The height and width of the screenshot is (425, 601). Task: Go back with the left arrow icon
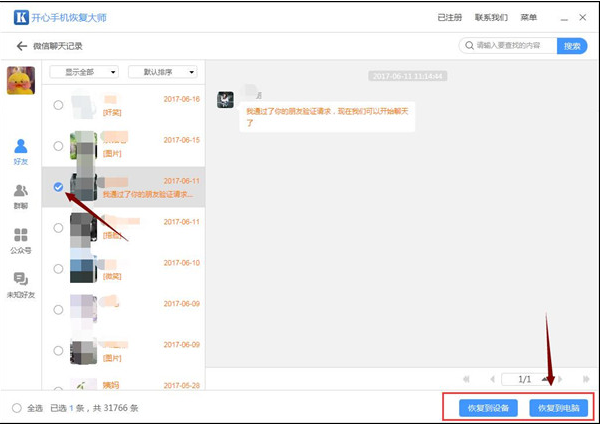tap(21, 46)
